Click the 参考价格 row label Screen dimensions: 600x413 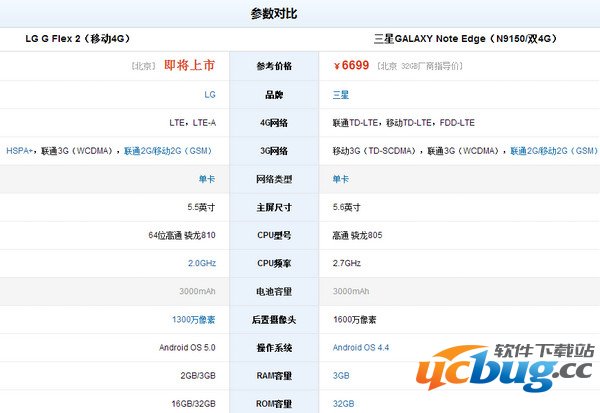click(x=277, y=67)
